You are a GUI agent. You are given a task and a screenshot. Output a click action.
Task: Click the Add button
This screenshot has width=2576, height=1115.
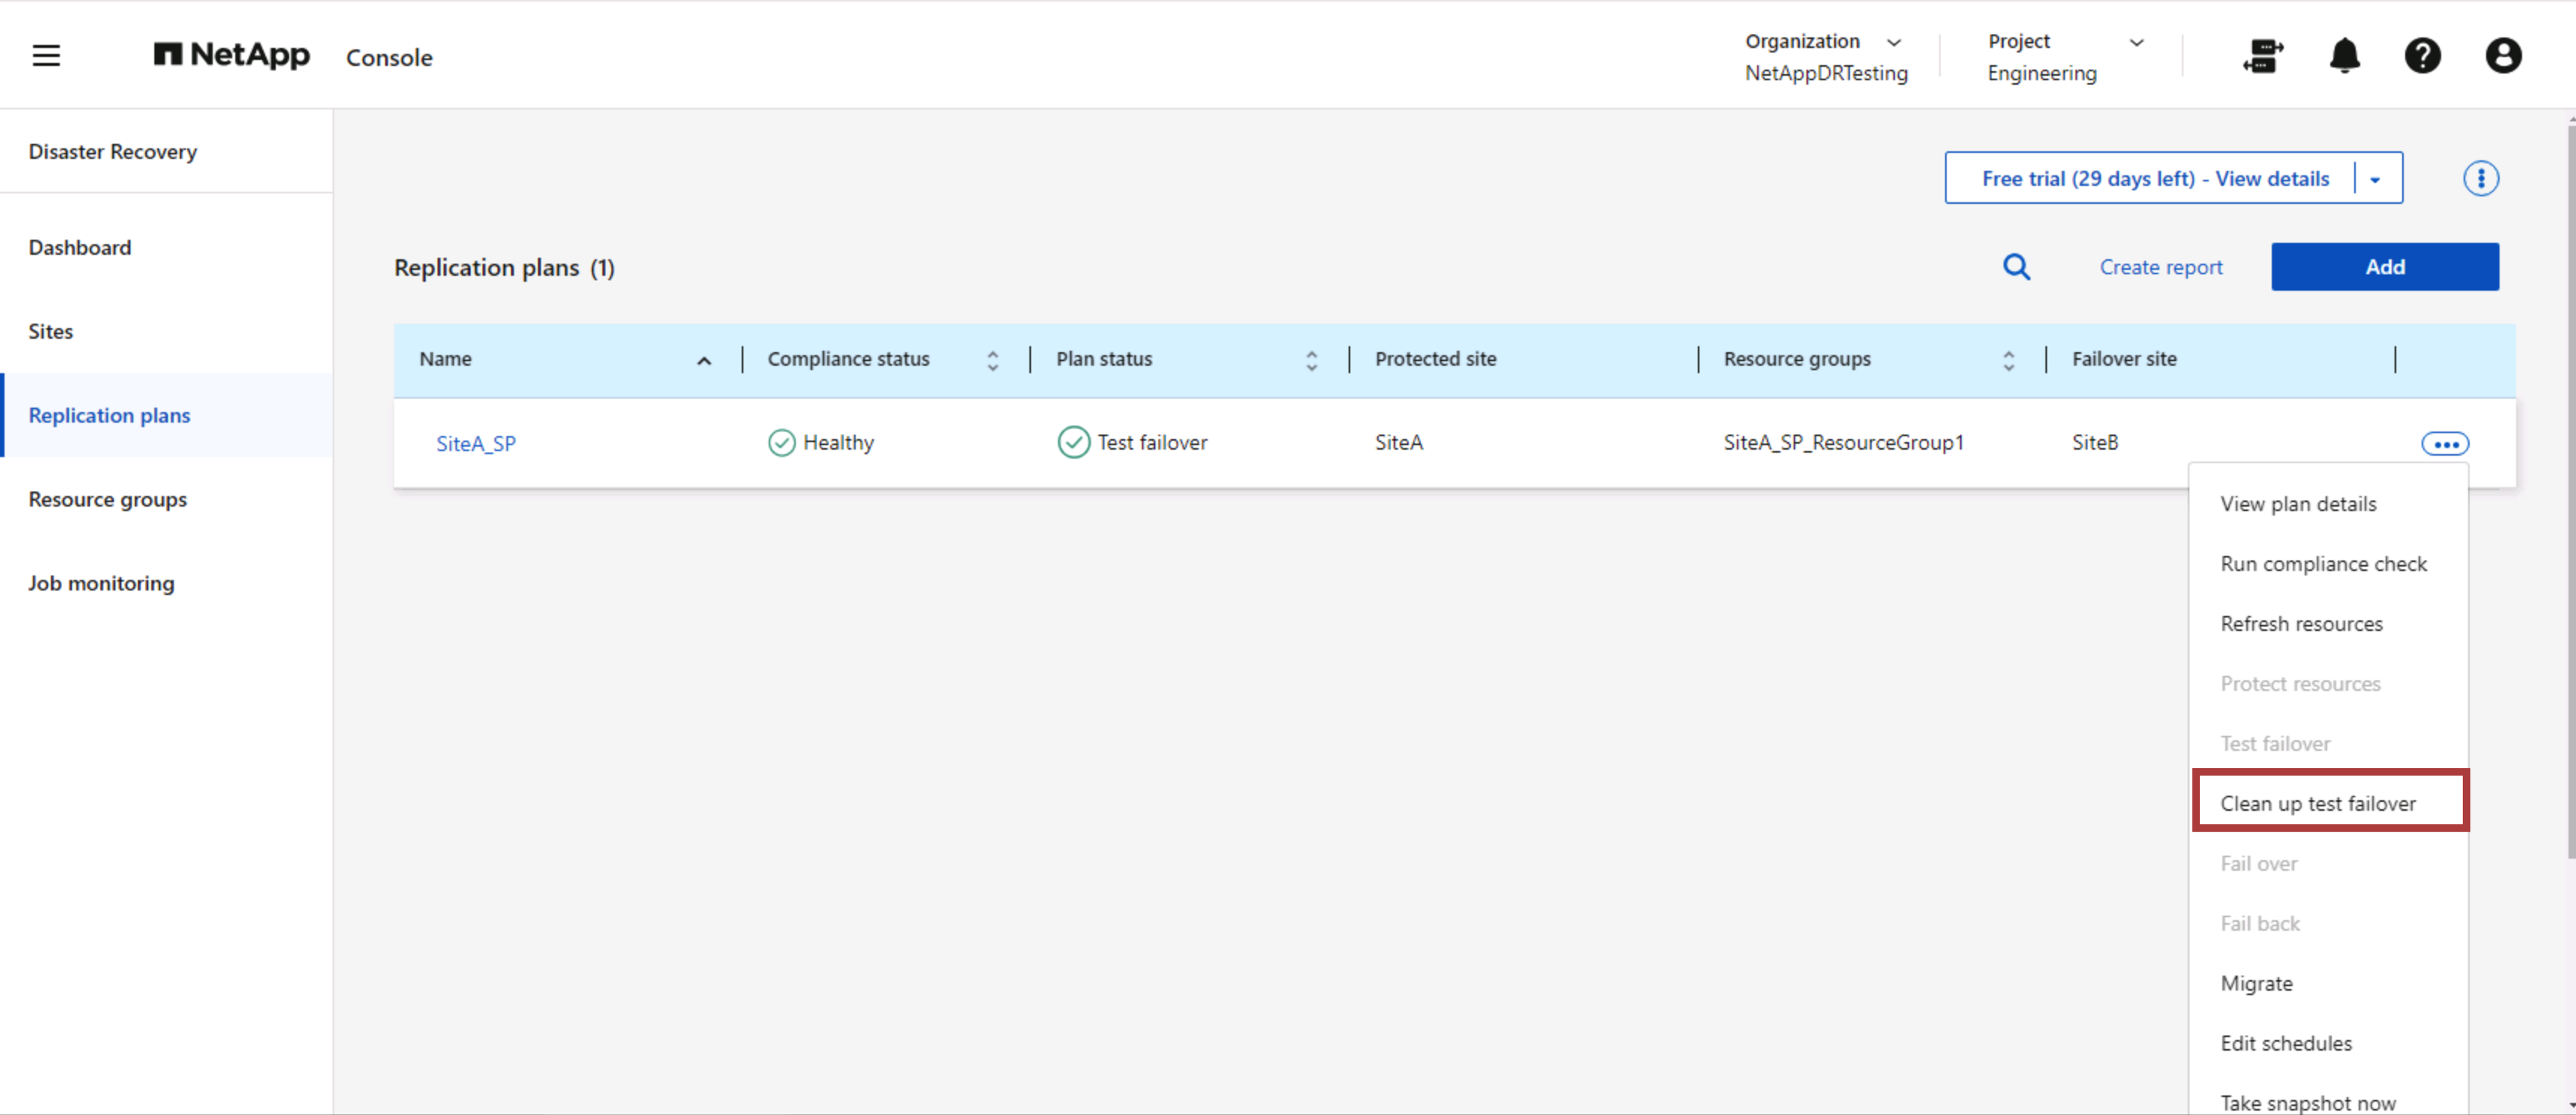(2385, 267)
